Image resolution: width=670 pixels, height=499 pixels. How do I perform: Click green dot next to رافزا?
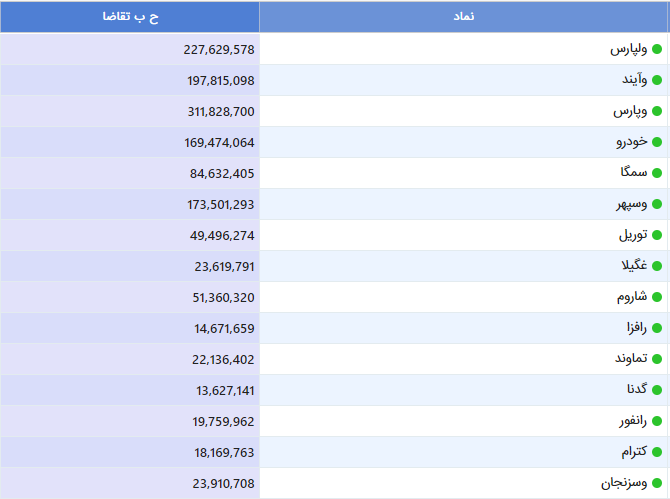pos(657,328)
